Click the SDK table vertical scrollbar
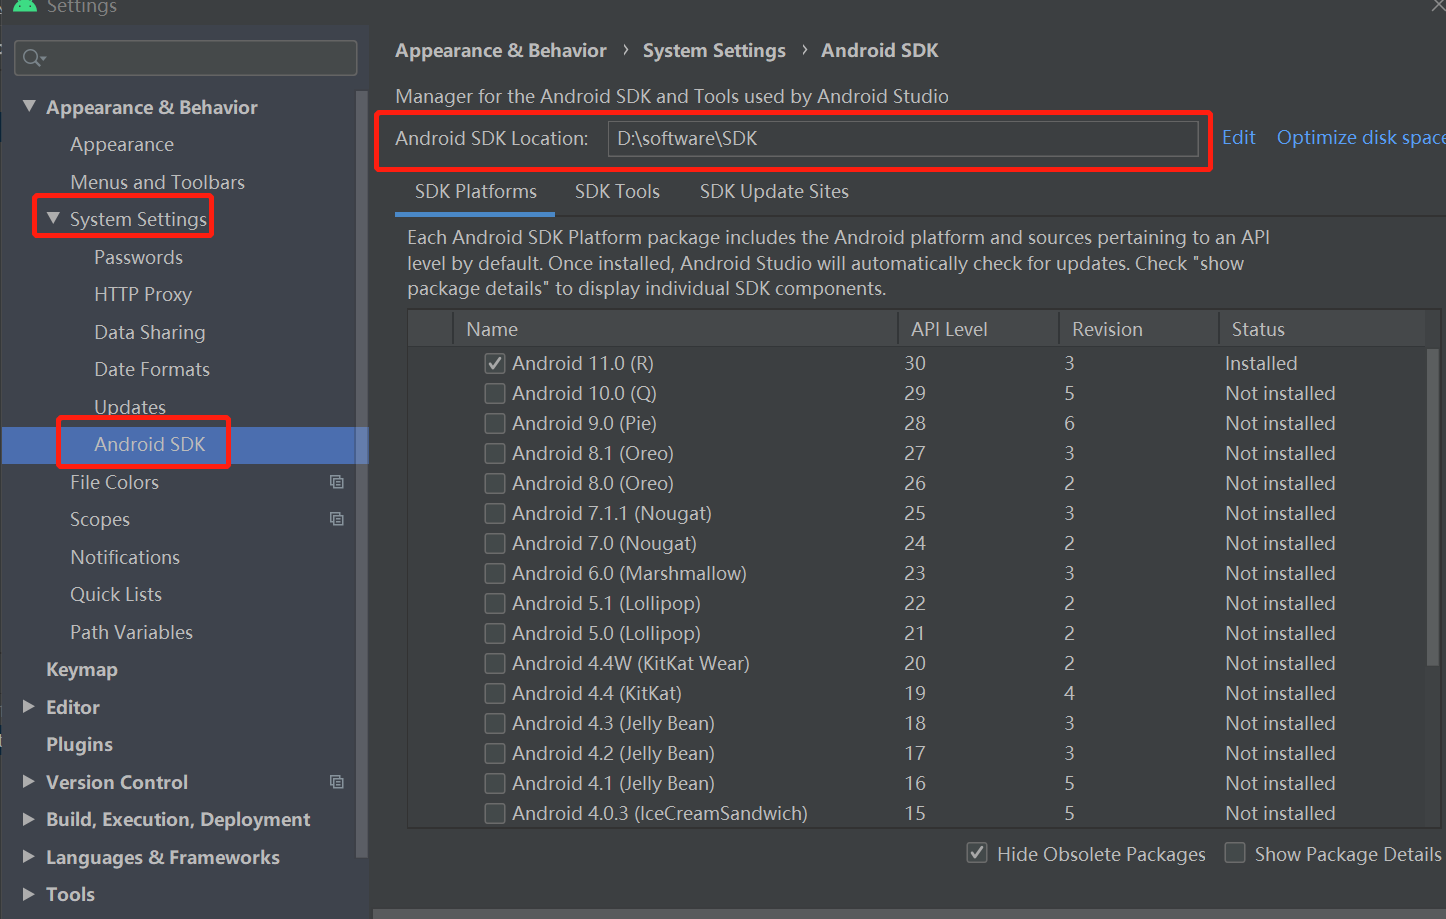This screenshot has width=1446, height=919. coord(1432,505)
